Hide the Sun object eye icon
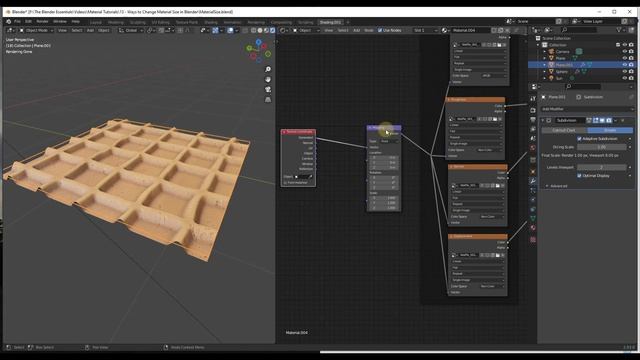640x360 pixels. [624, 78]
